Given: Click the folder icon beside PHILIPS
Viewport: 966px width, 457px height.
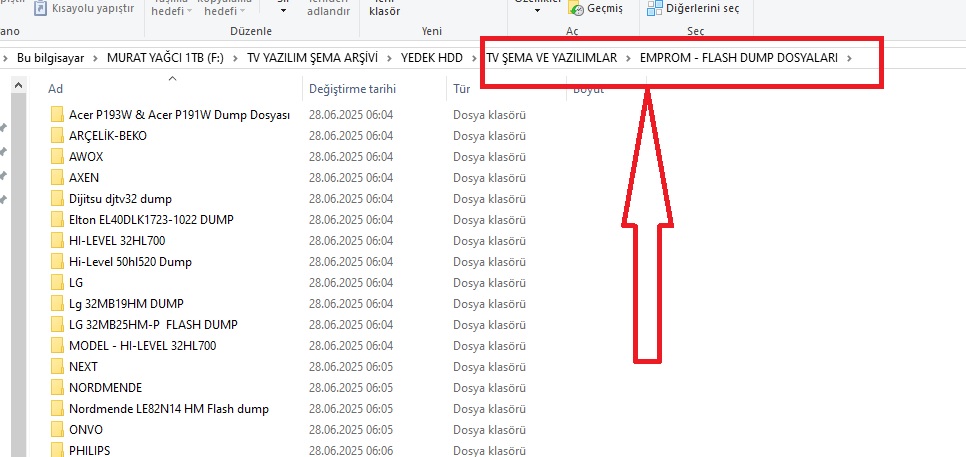Looking at the screenshot, I should tap(57, 450).
